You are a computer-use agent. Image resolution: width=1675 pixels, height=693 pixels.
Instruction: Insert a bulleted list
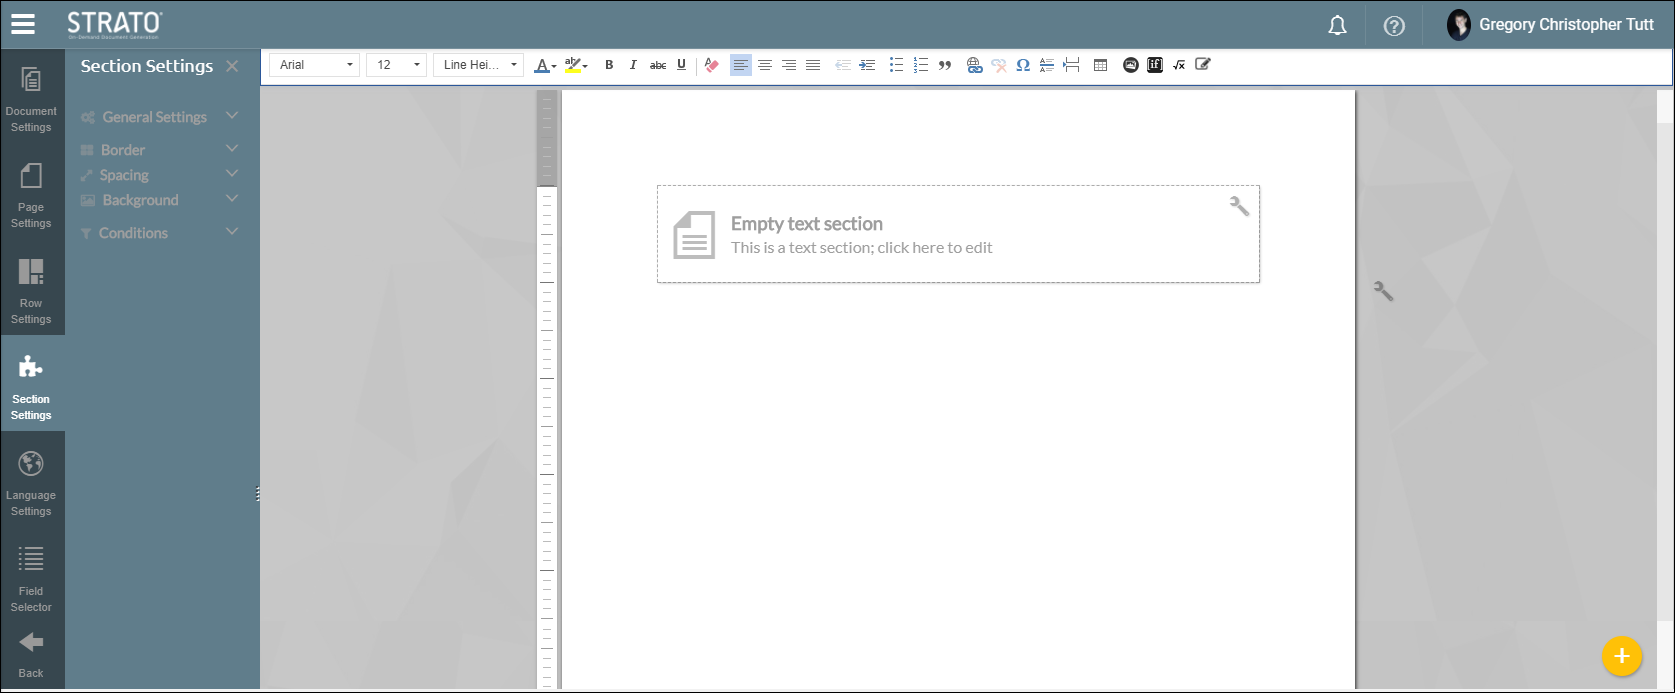(x=896, y=65)
